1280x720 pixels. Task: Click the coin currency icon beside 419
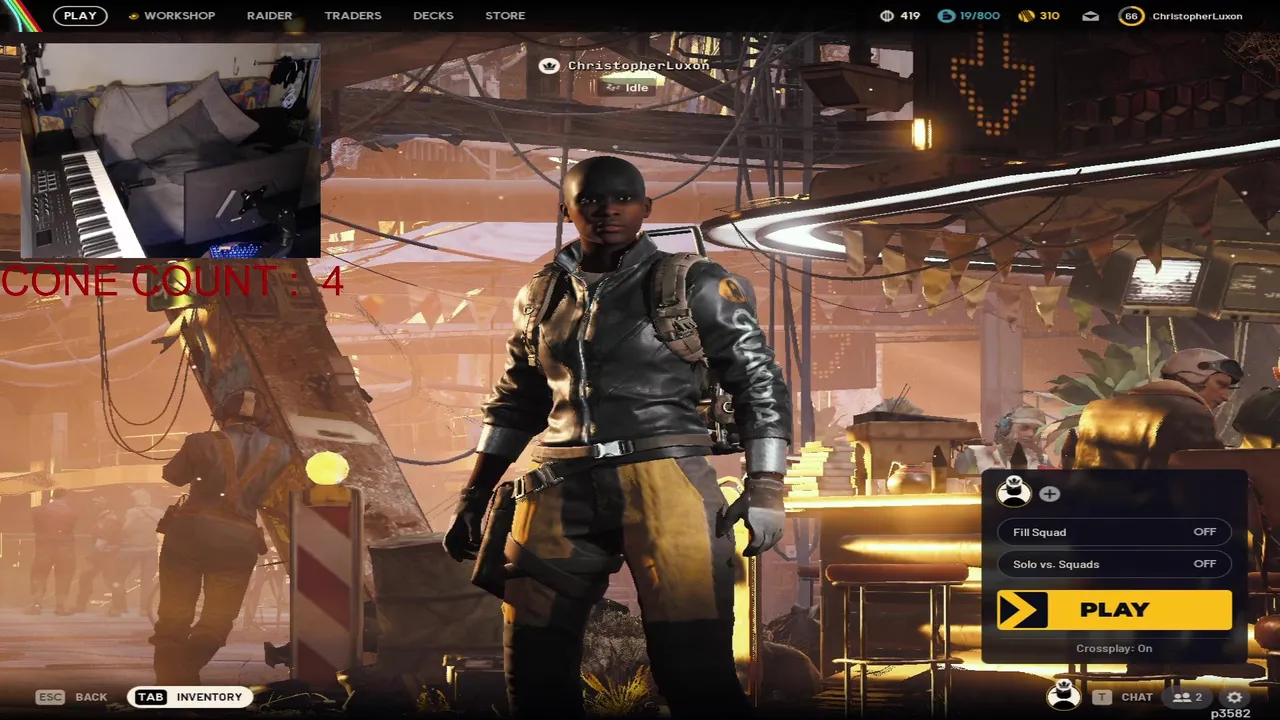[886, 16]
